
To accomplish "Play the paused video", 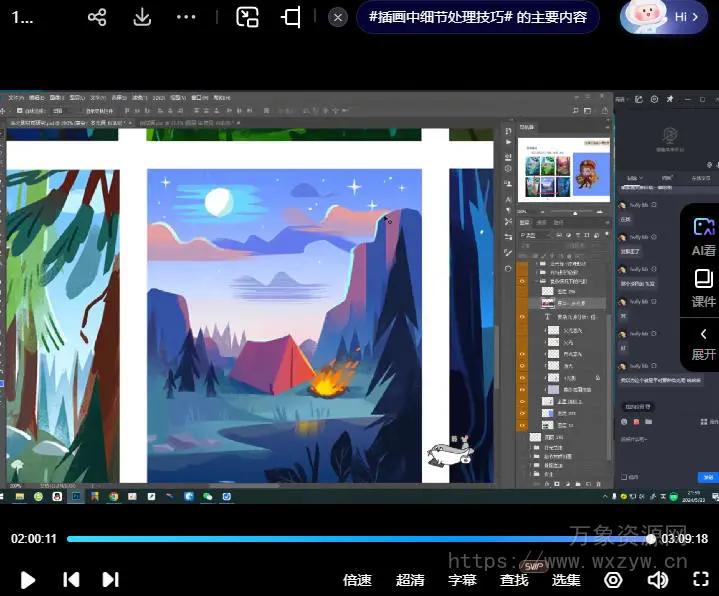I will [x=28, y=580].
